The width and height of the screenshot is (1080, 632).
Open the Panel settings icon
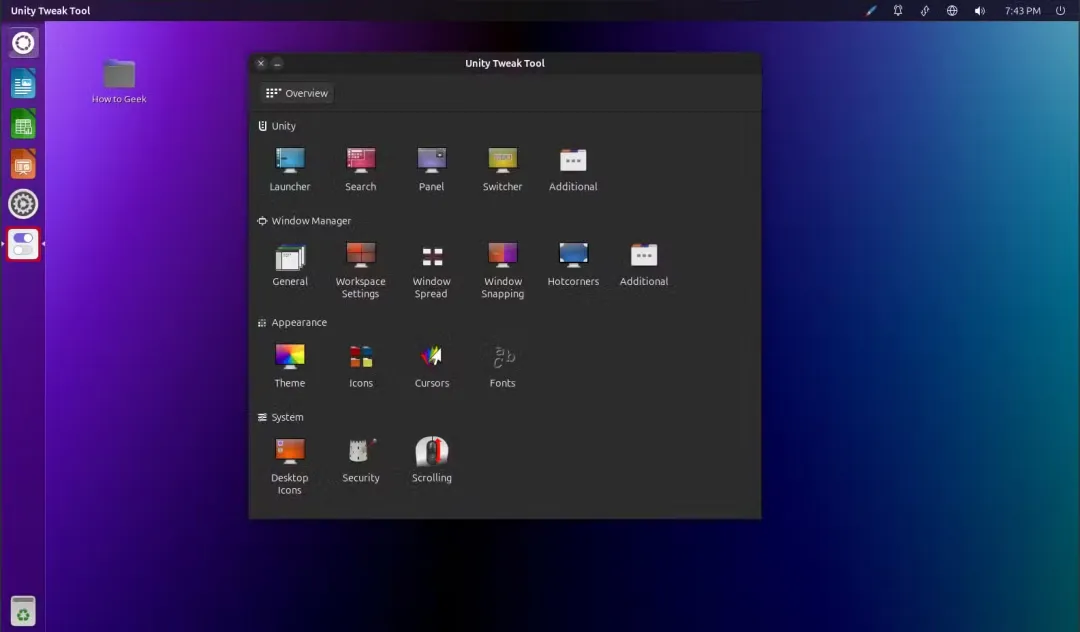coord(432,169)
